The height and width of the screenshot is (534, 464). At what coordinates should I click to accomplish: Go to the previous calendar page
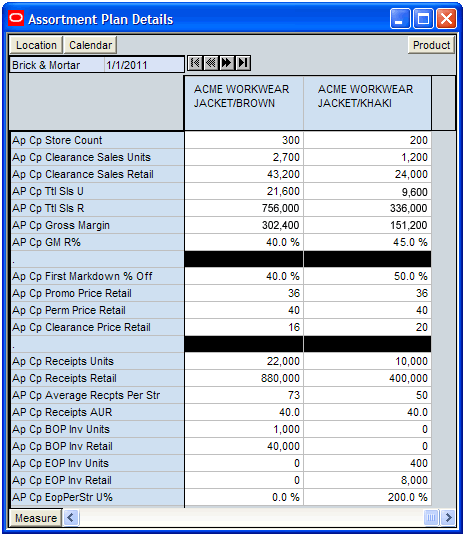[x=211, y=63]
